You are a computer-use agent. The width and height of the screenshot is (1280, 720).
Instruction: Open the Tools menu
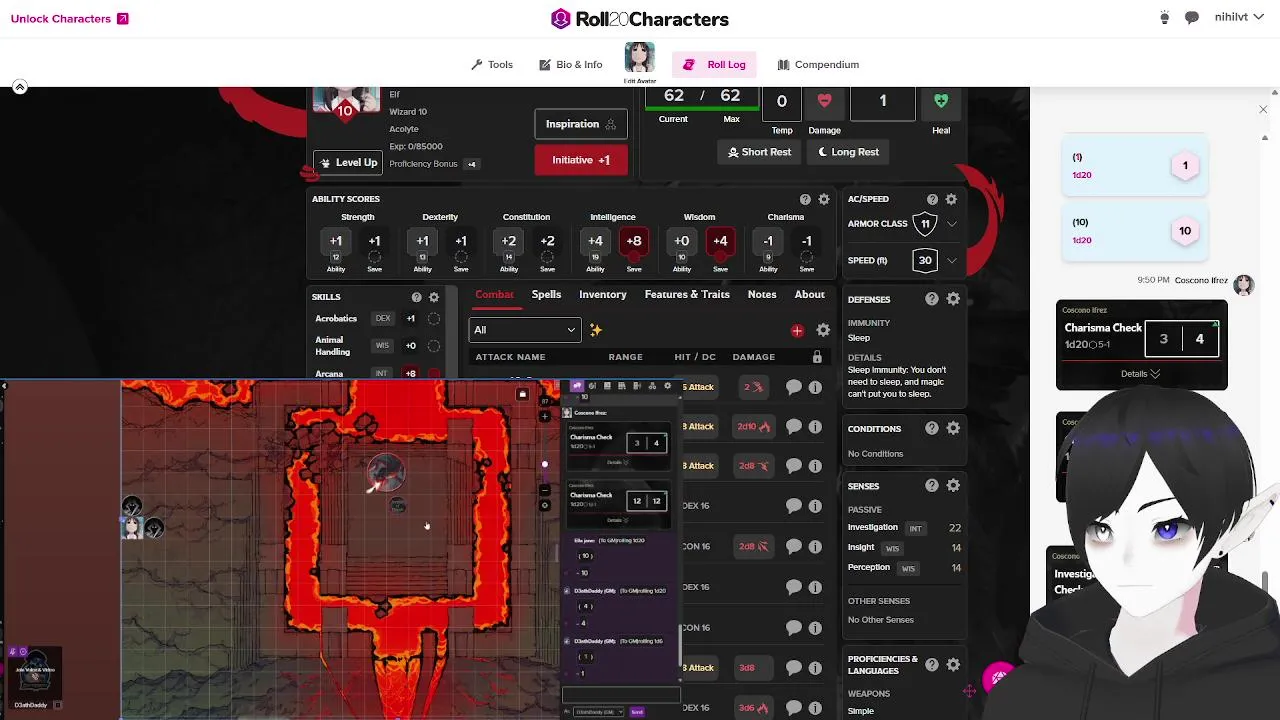[492, 65]
